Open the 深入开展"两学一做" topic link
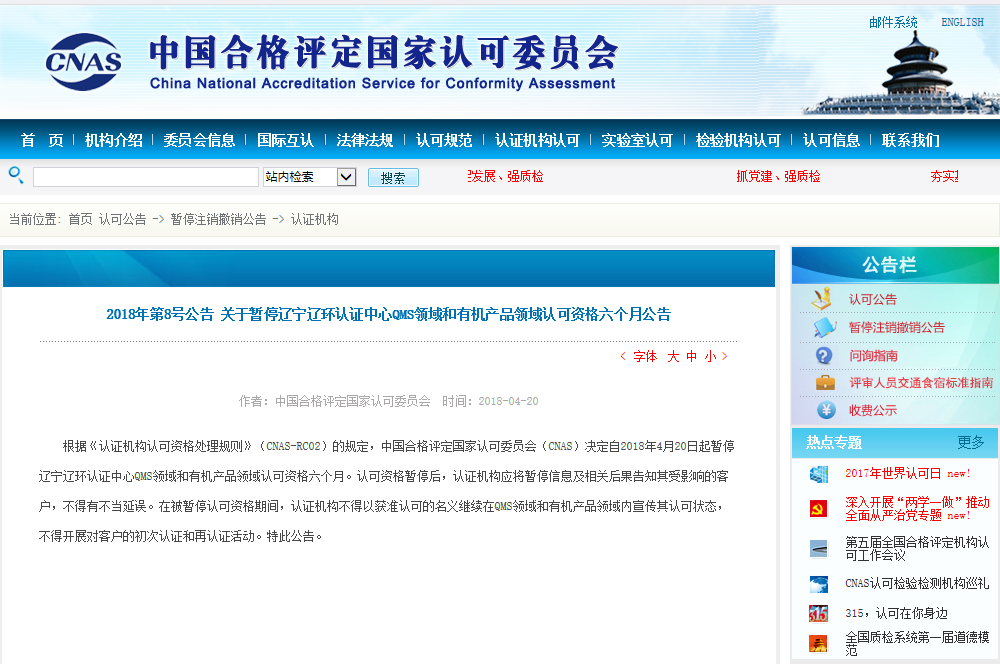The width and height of the screenshot is (1000, 664). [x=917, y=508]
